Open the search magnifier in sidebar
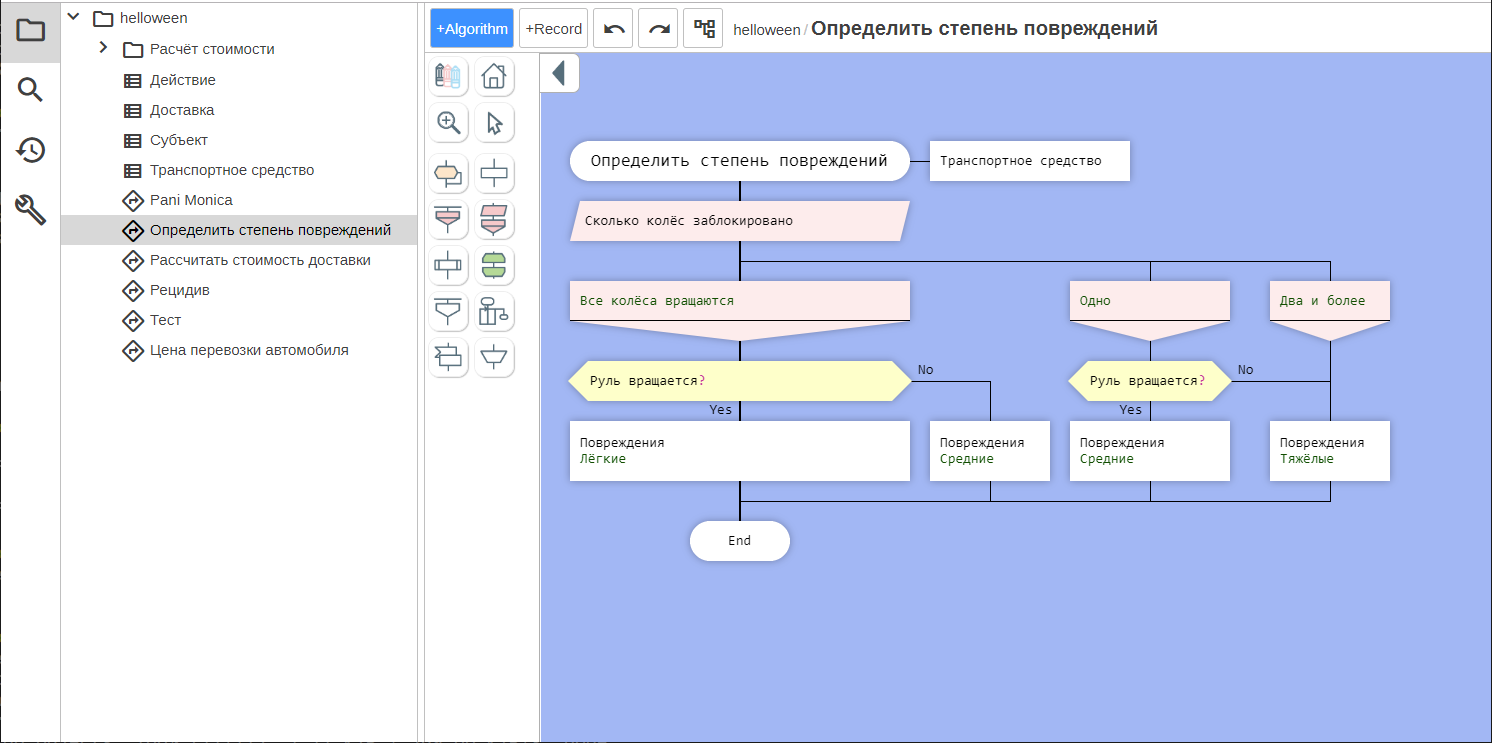 31,90
